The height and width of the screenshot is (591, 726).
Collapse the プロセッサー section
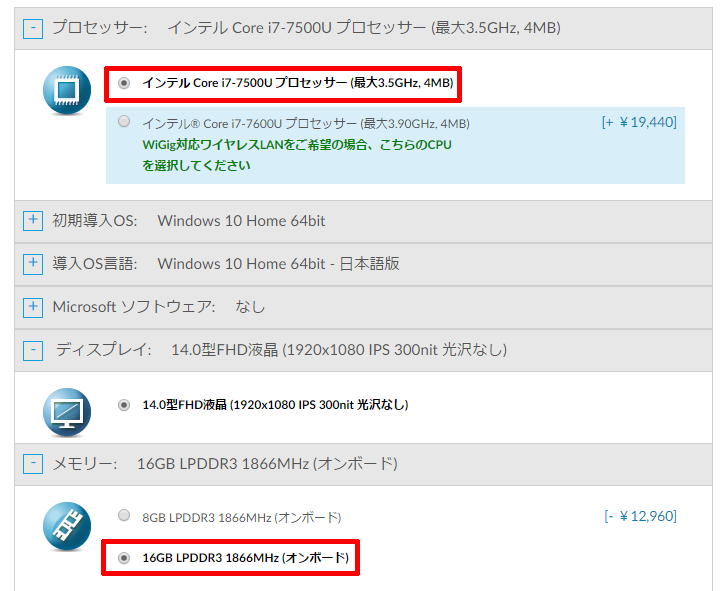[x=33, y=29]
